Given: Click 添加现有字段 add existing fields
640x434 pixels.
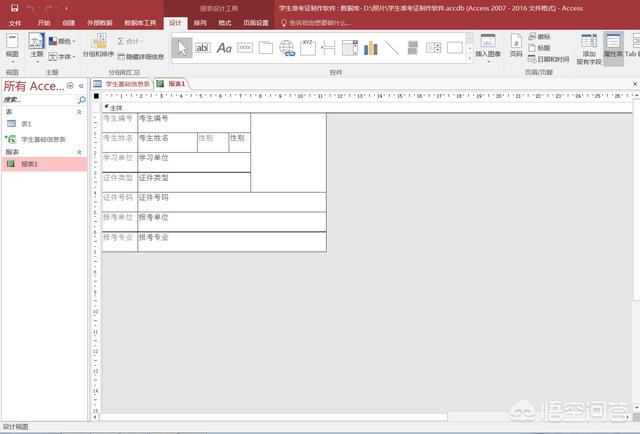Looking at the screenshot, I should (589, 49).
